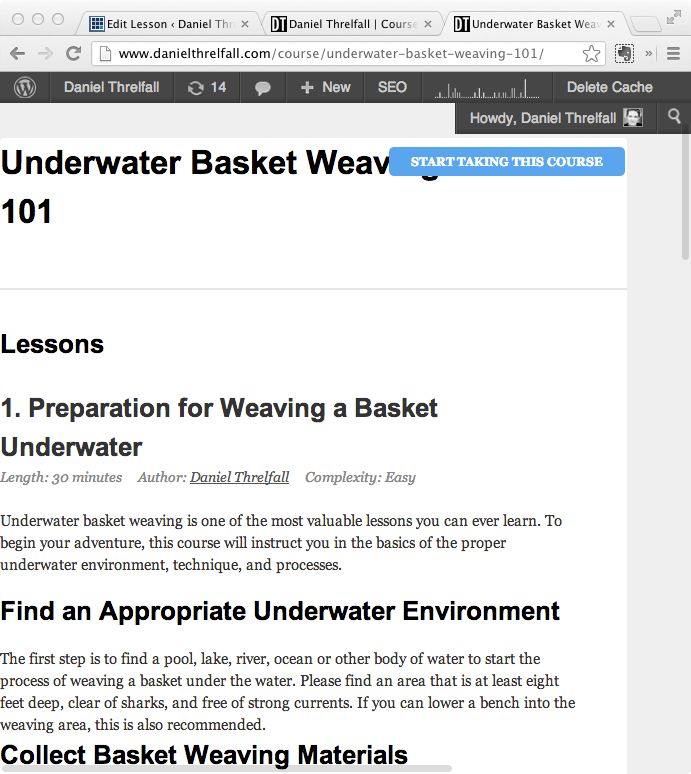
Task: Switch to the Edit Lesson tab
Action: (x=168, y=24)
